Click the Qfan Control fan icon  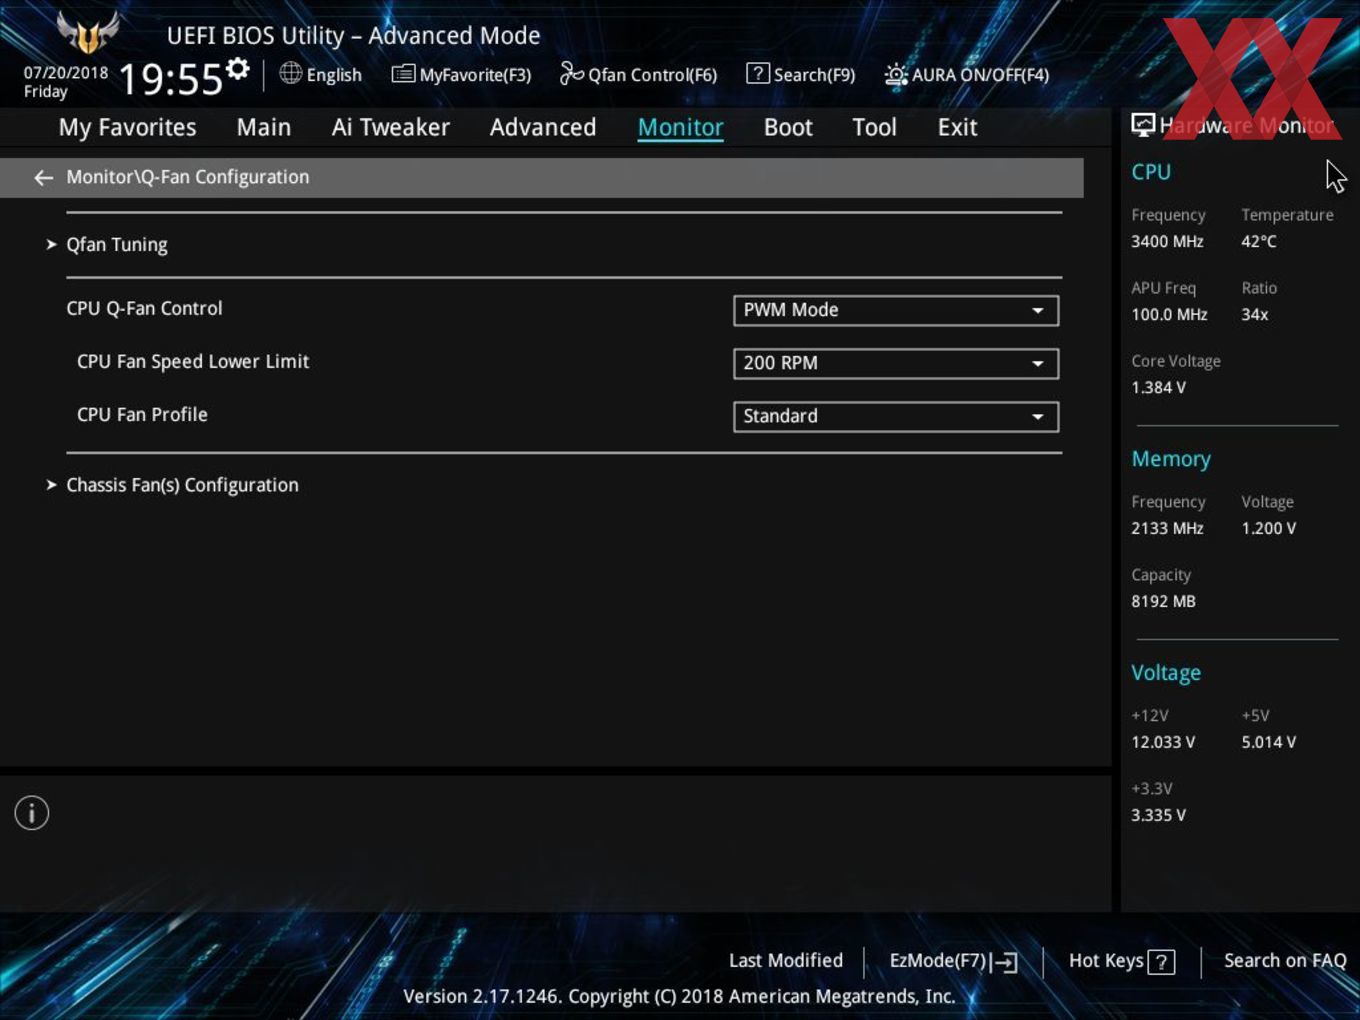click(x=572, y=73)
